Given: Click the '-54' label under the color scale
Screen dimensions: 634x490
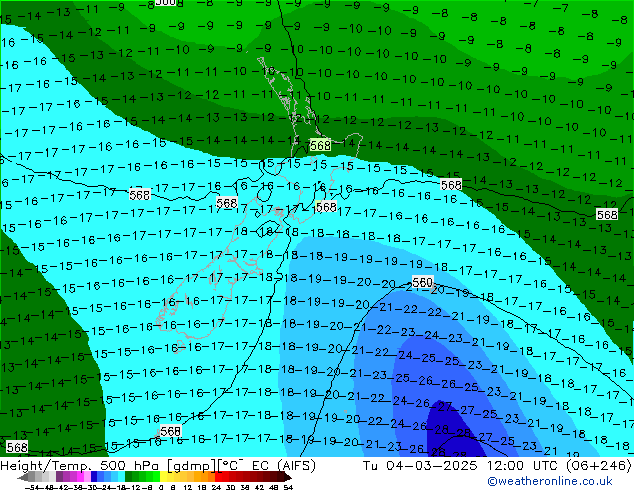Looking at the screenshot, I should click(x=32, y=487).
